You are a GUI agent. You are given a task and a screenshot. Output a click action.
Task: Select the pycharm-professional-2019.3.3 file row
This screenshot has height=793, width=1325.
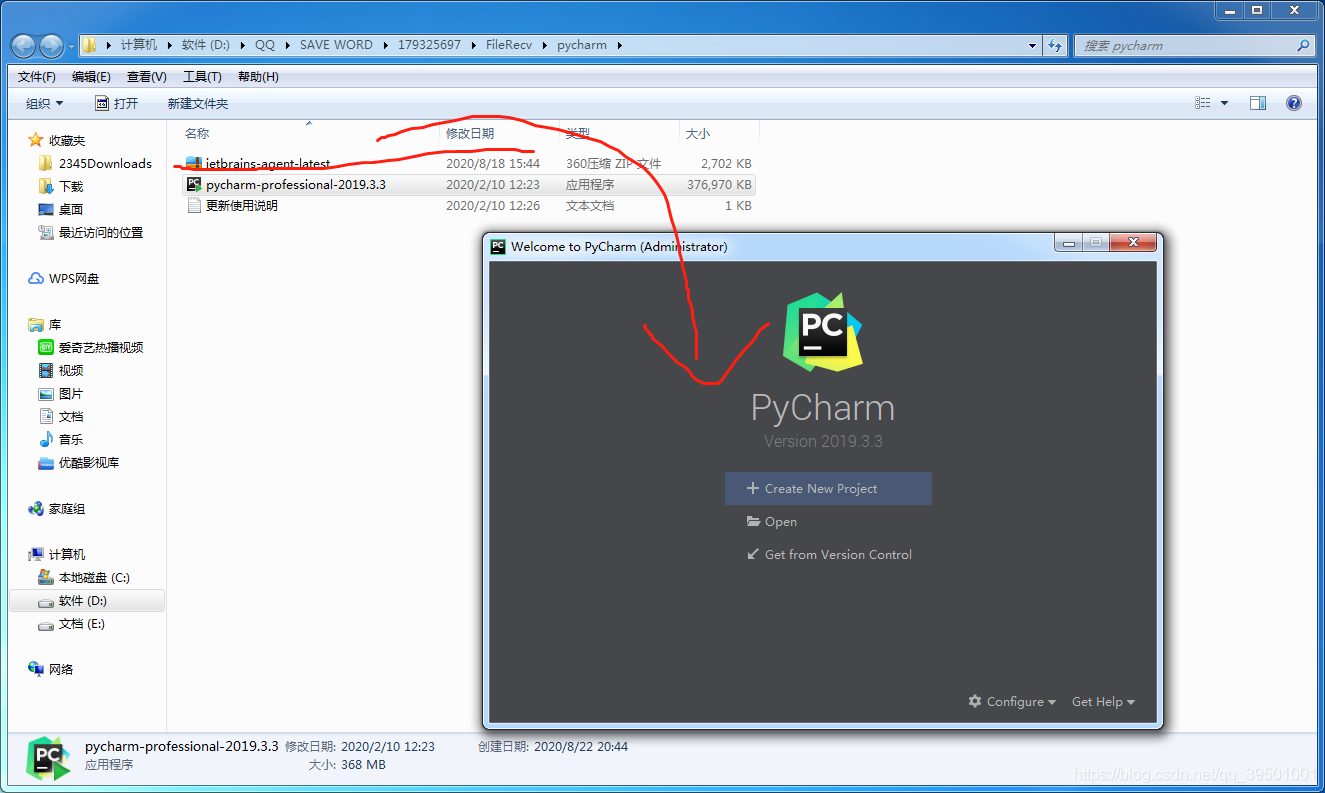coord(469,184)
